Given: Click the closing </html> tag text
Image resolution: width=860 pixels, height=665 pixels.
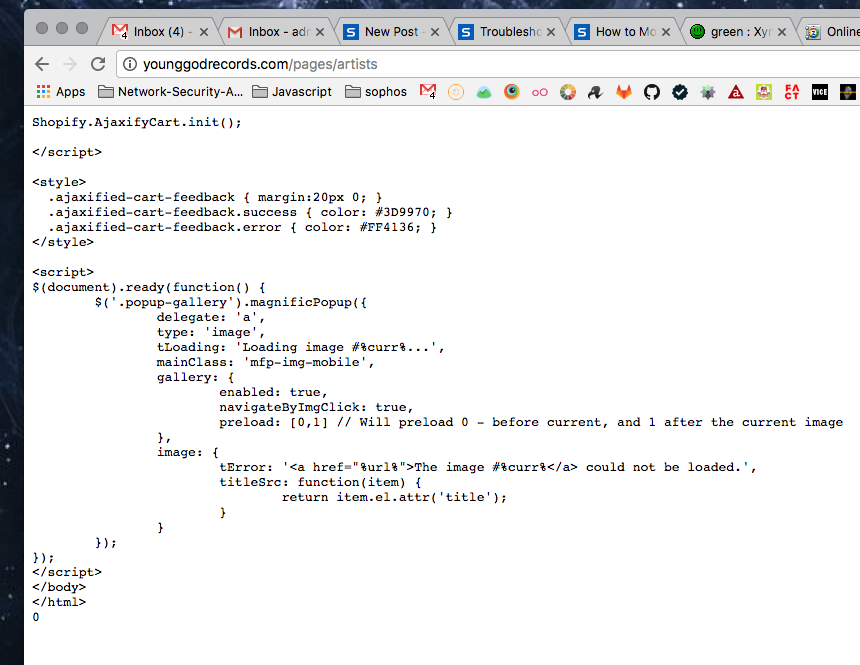Looking at the screenshot, I should [x=59, y=602].
